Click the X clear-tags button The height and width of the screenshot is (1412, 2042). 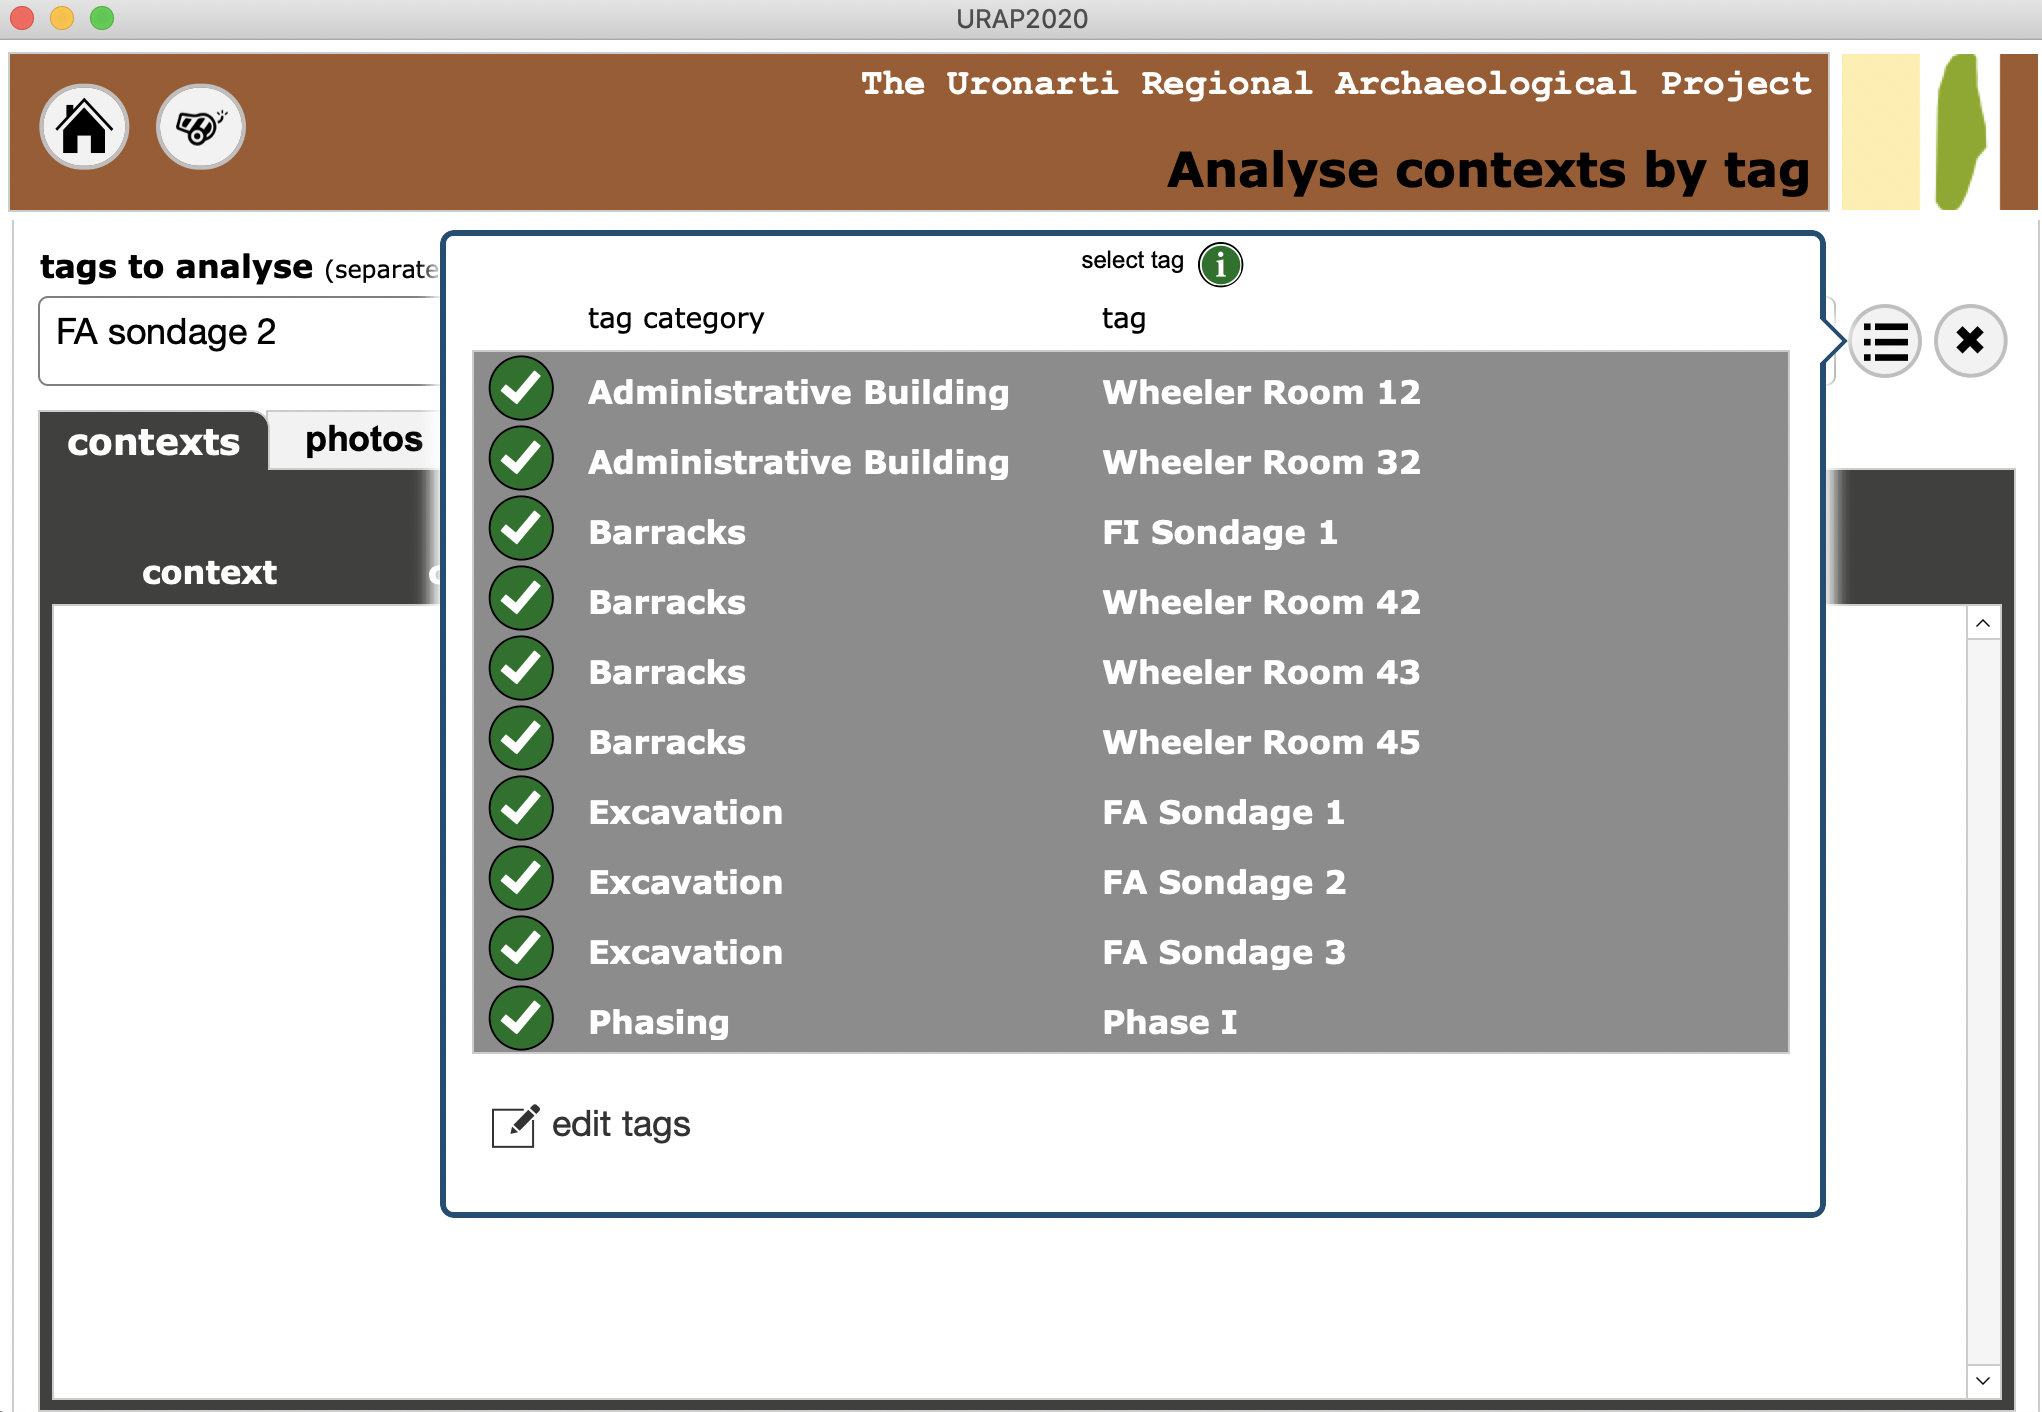[x=1969, y=341]
